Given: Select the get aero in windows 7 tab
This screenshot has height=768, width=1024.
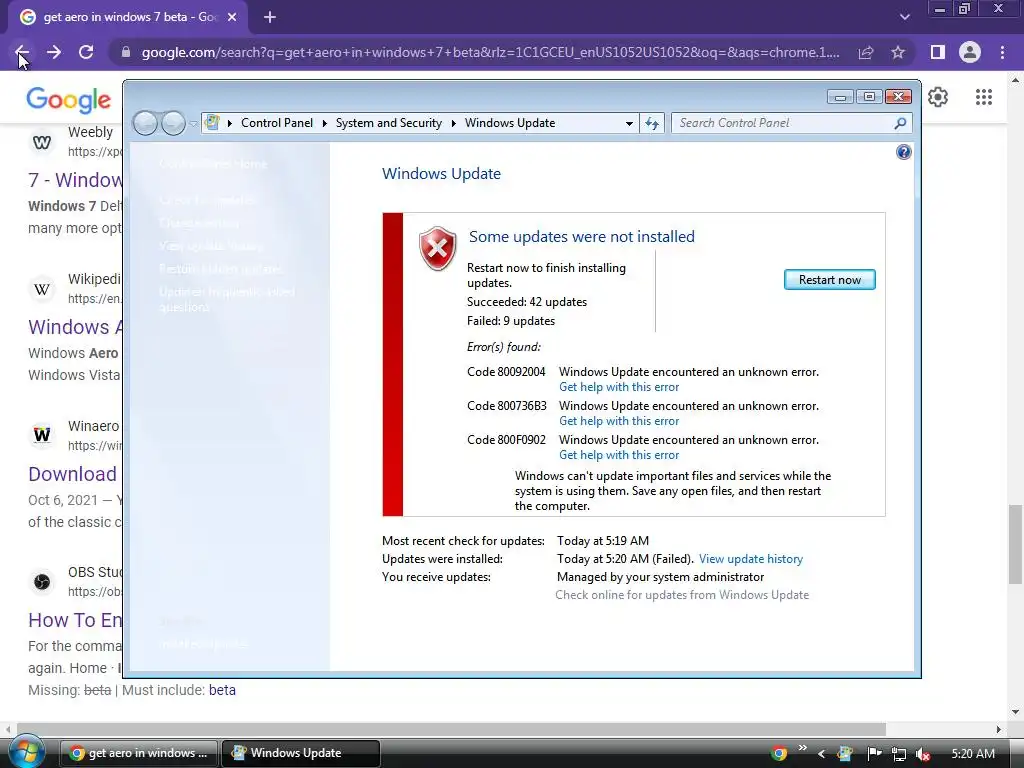Looking at the screenshot, I should click(127, 17).
